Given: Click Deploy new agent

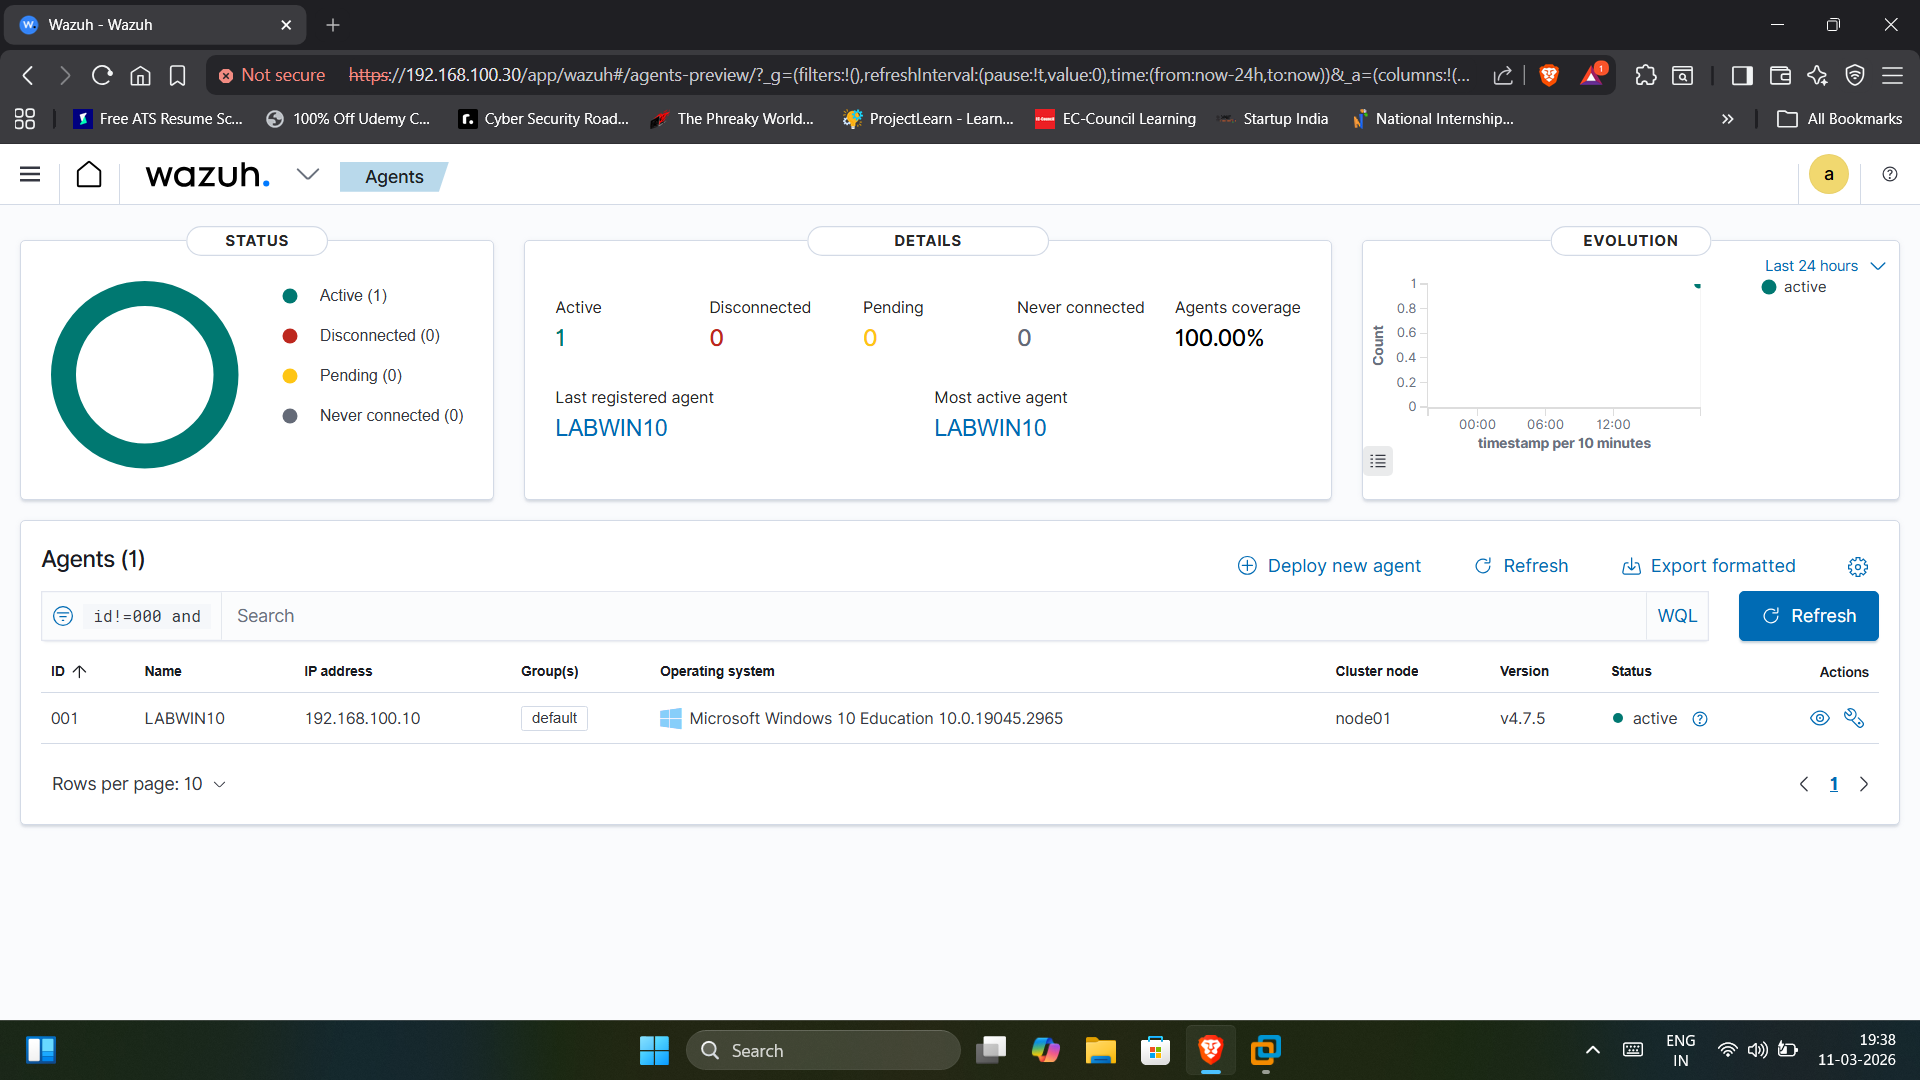Looking at the screenshot, I should coord(1329,566).
